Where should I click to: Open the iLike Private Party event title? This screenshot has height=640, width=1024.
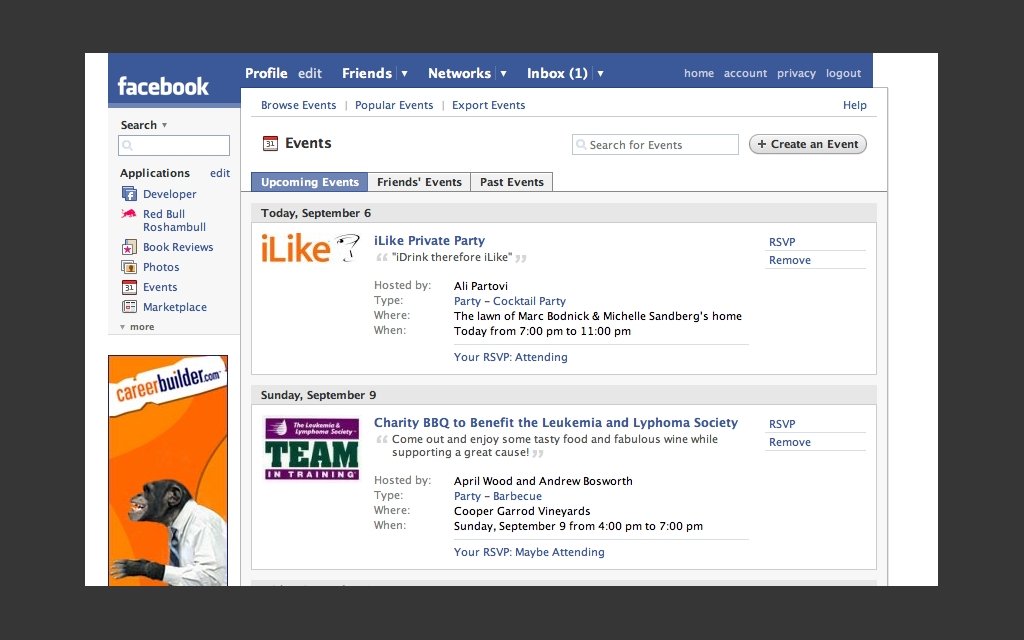(x=429, y=240)
